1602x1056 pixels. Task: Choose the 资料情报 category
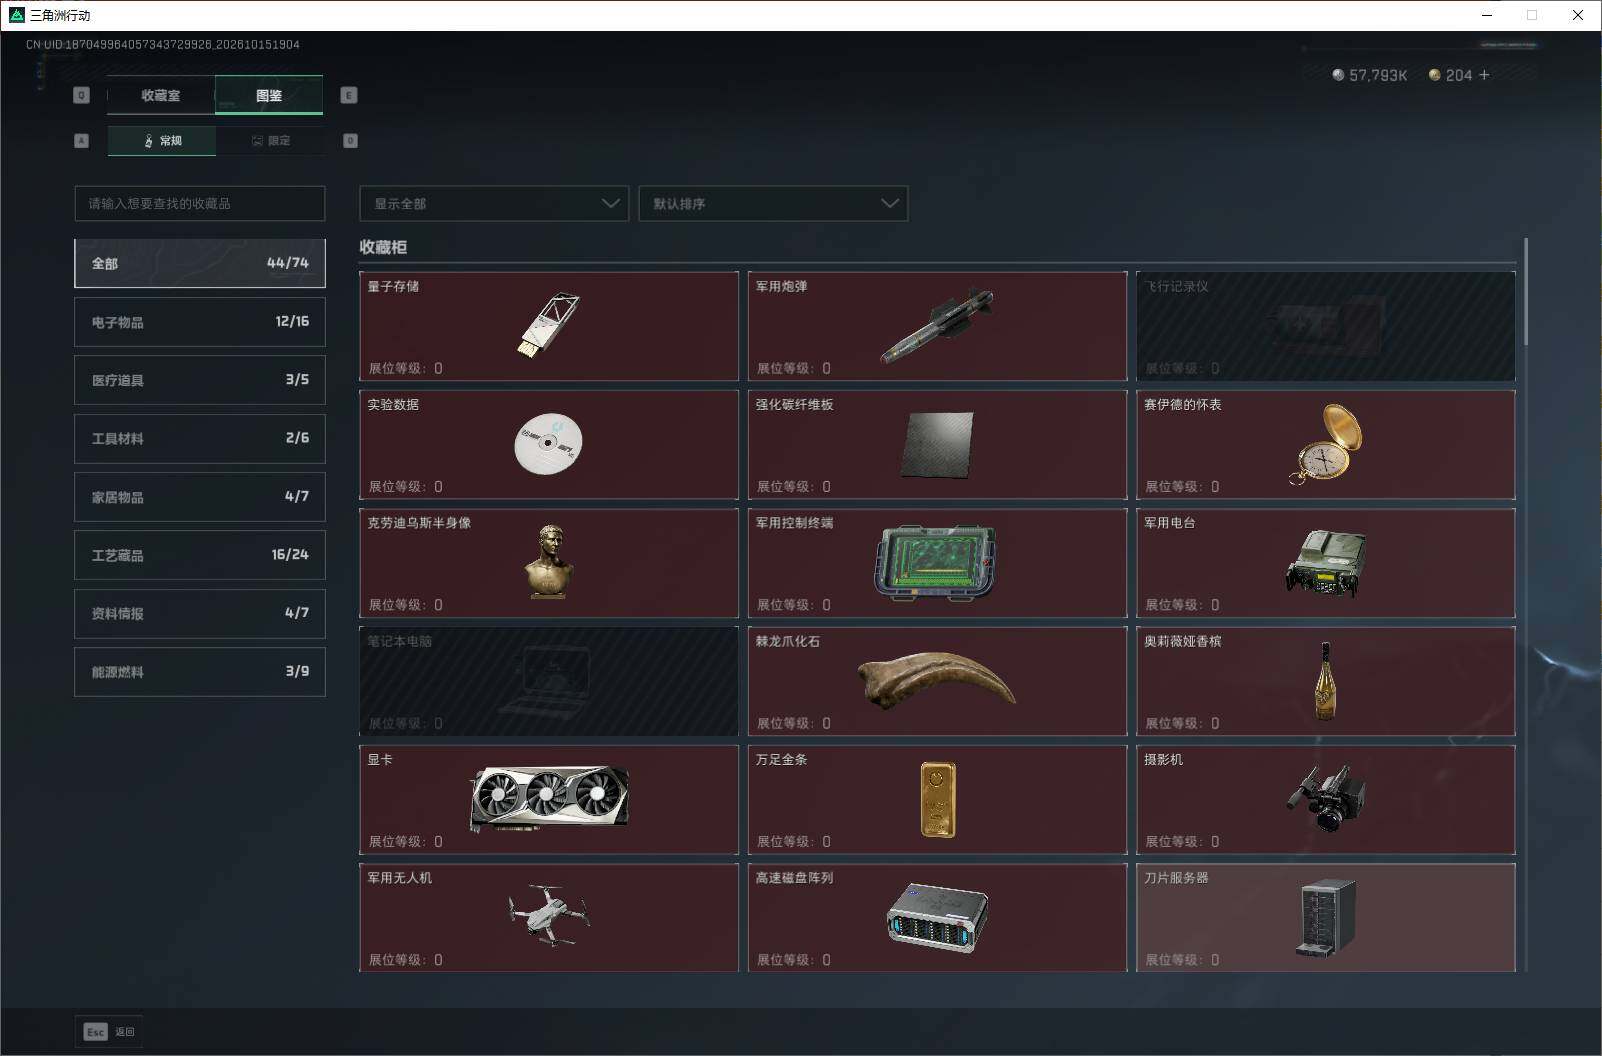pyautogui.click(x=200, y=613)
